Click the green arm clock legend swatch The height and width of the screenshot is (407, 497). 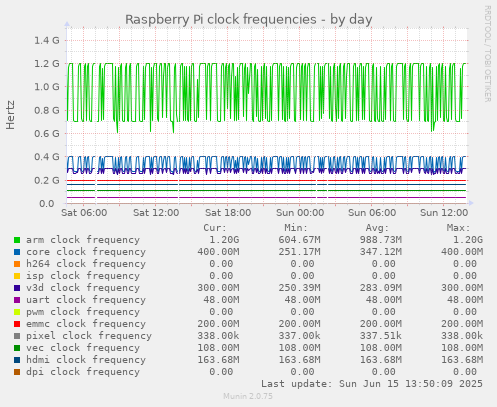17,240
